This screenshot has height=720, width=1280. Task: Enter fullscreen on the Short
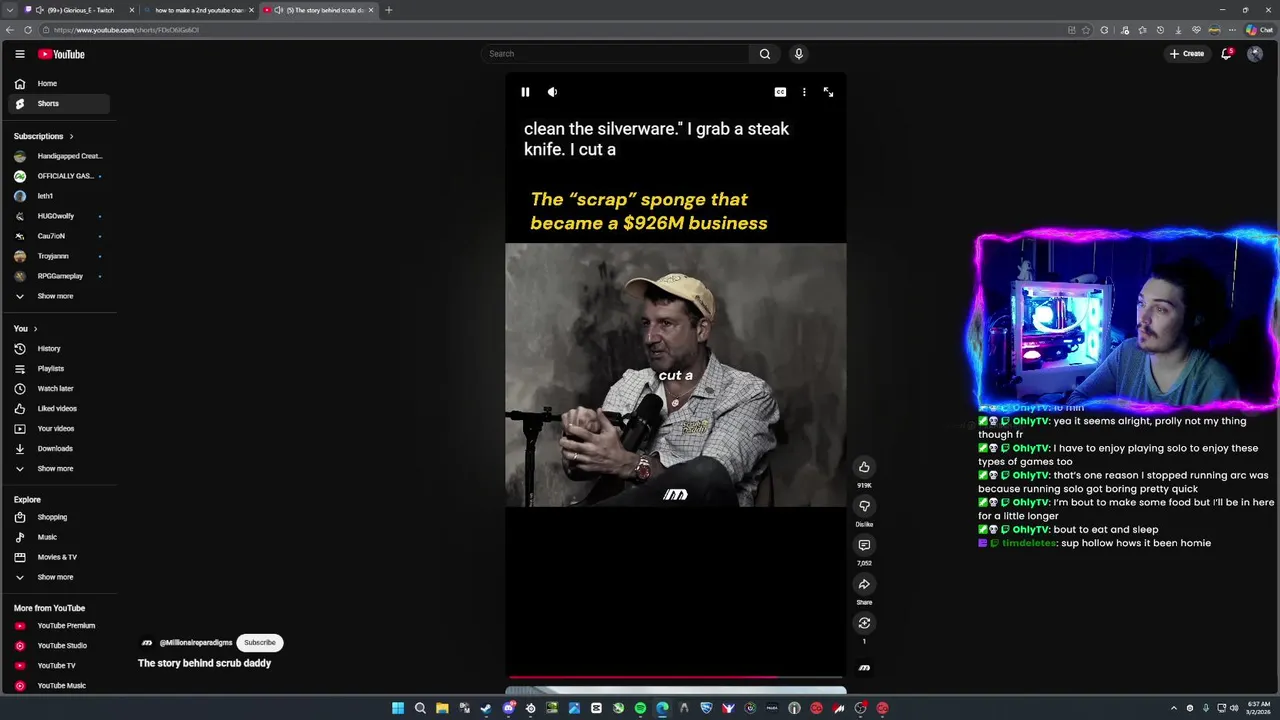pyautogui.click(x=828, y=92)
